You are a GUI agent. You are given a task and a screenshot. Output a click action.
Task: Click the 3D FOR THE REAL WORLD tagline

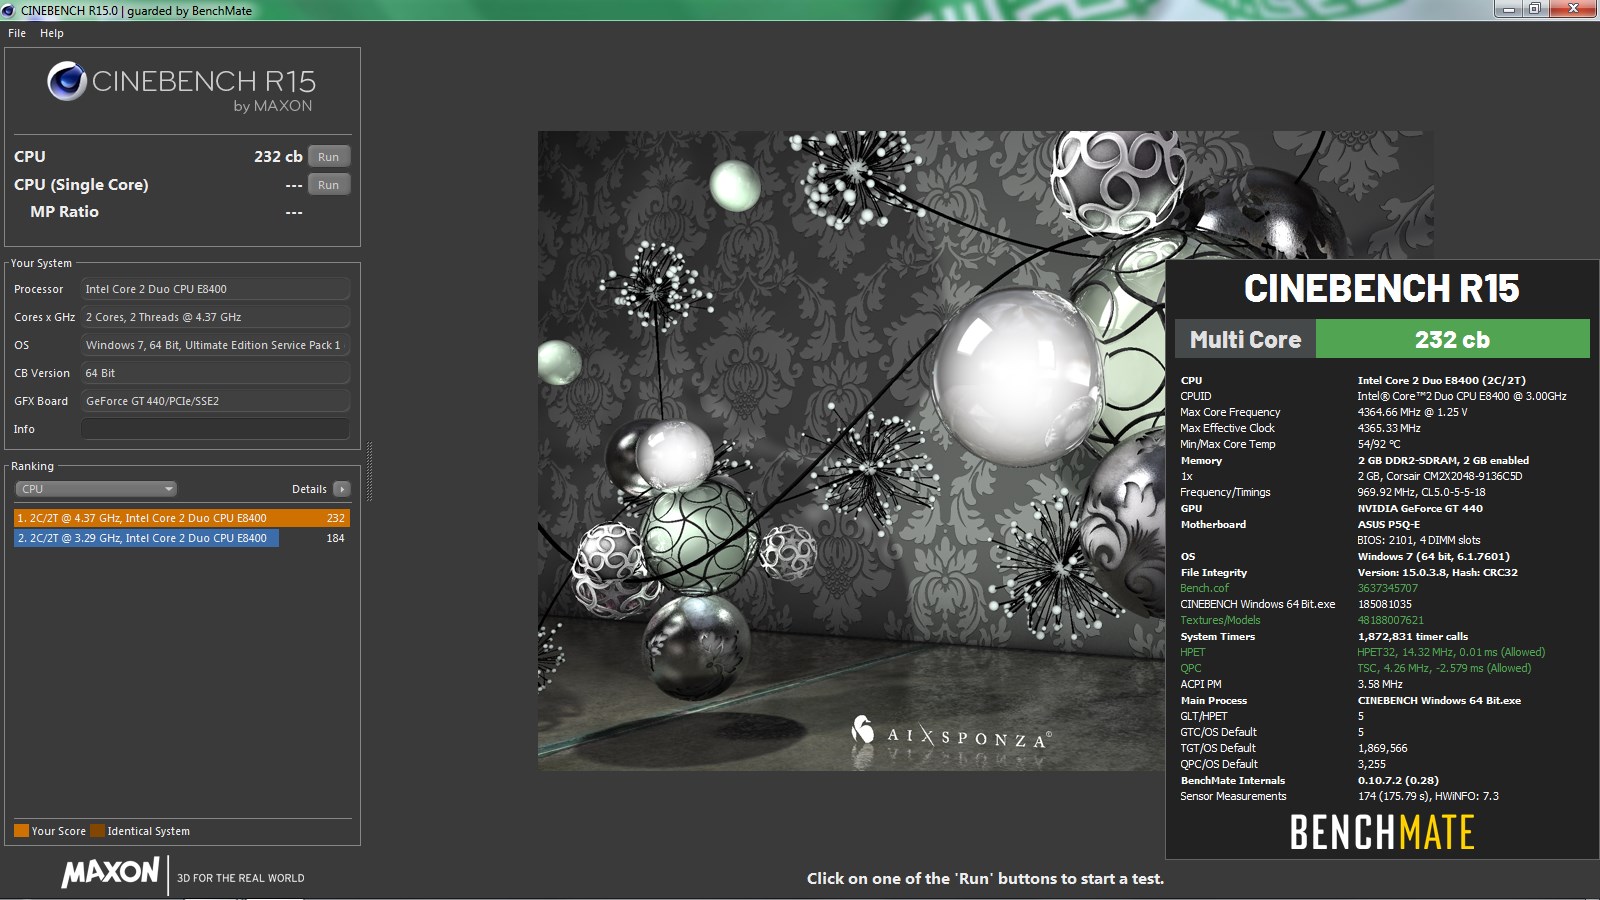(241, 878)
